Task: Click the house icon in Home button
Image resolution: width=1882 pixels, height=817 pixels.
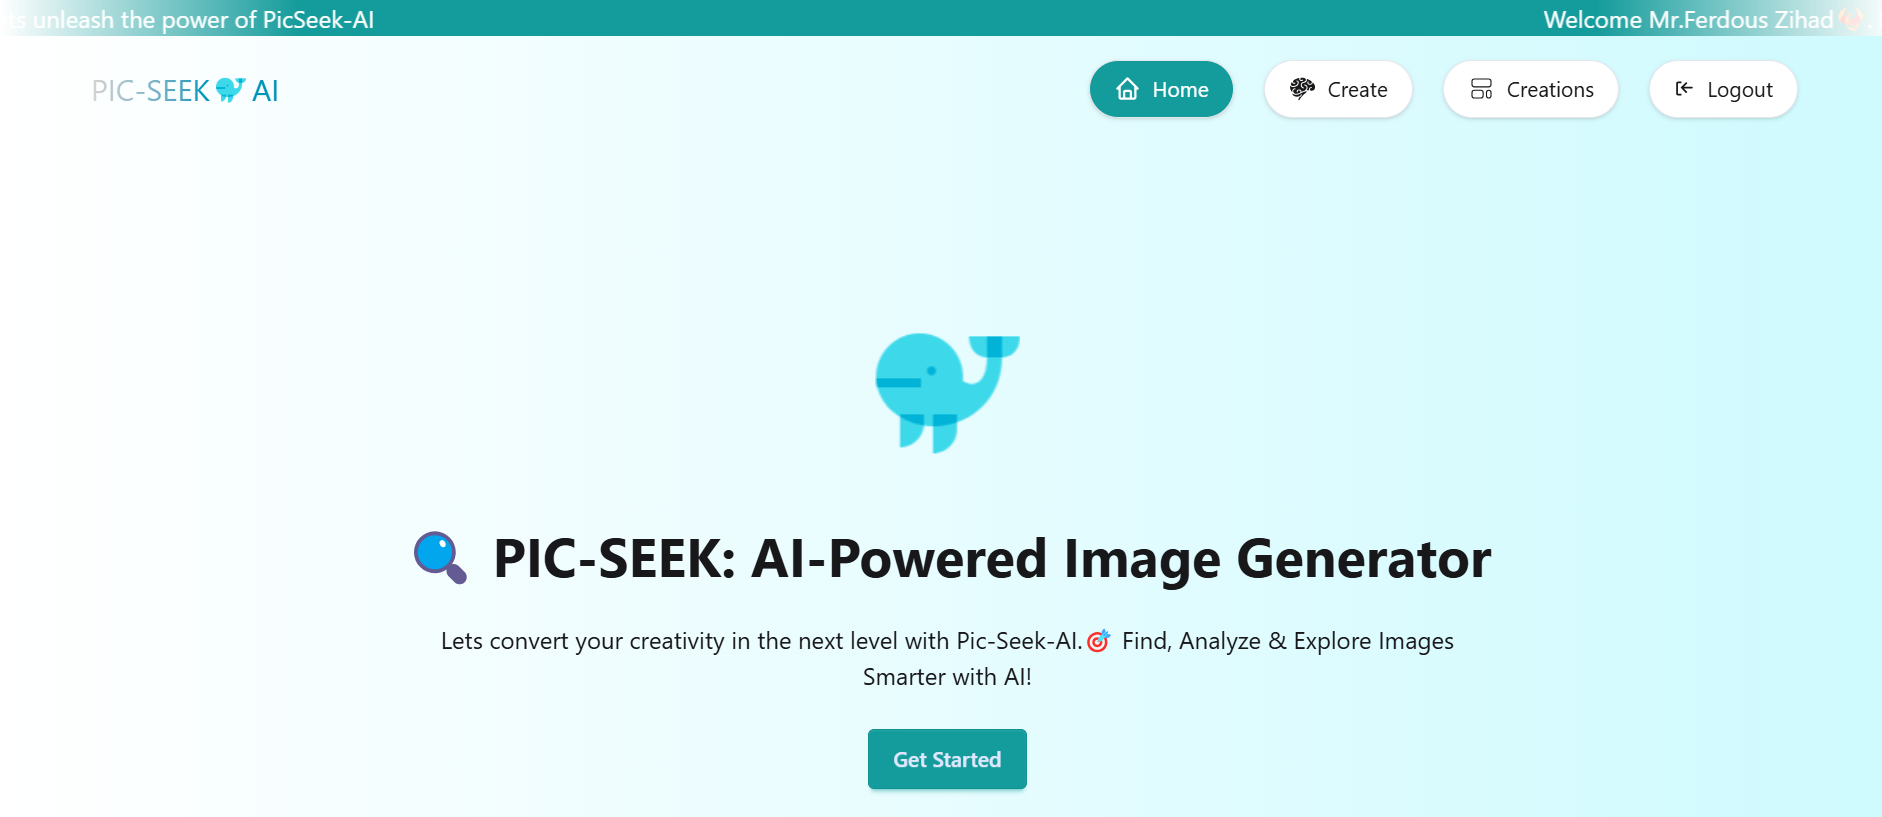Action: point(1127,89)
